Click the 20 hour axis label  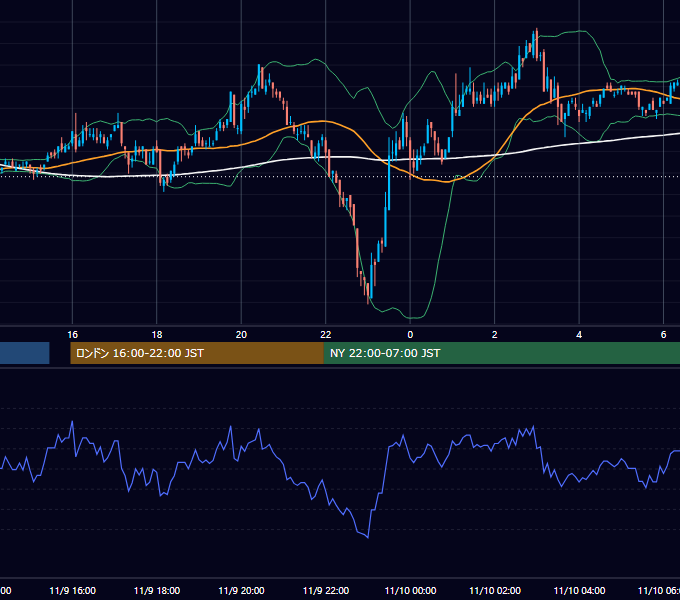pos(241,335)
